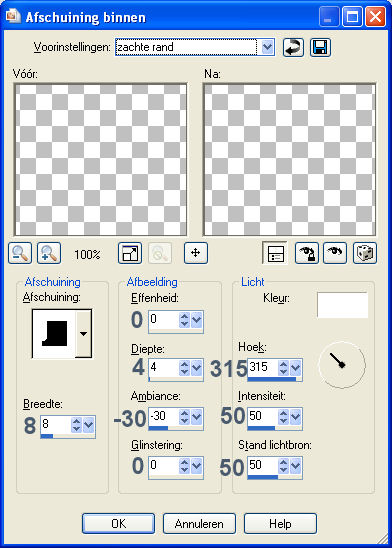
Task: Zoom out the preview with the magnifier
Action: (x=20, y=253)
